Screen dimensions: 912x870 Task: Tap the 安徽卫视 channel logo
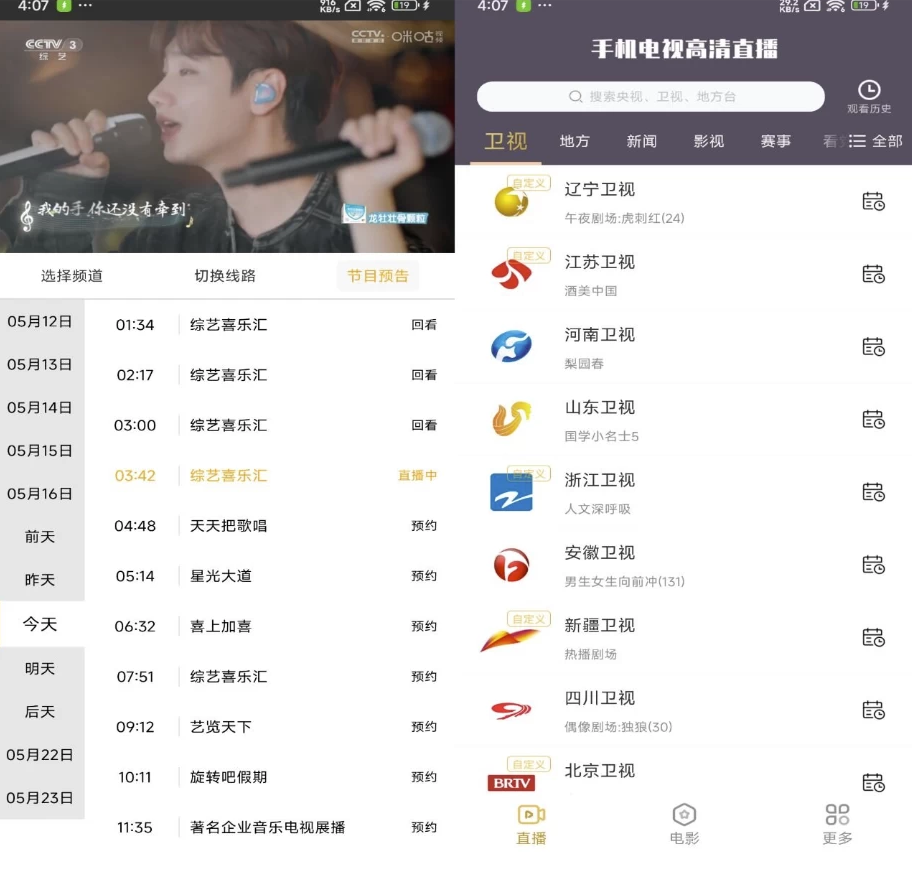coord(511,565)
